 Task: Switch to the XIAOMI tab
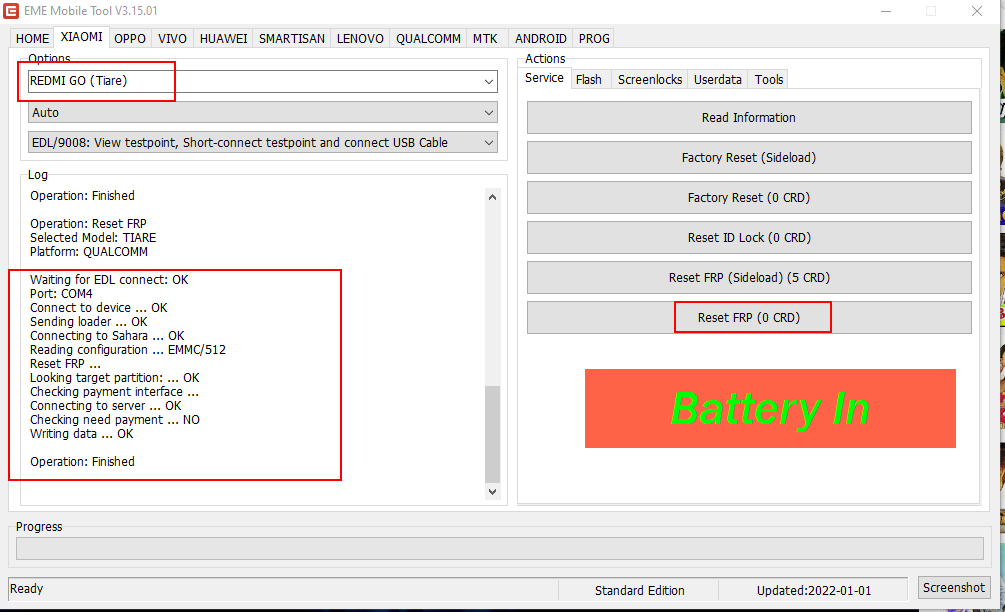81,37
